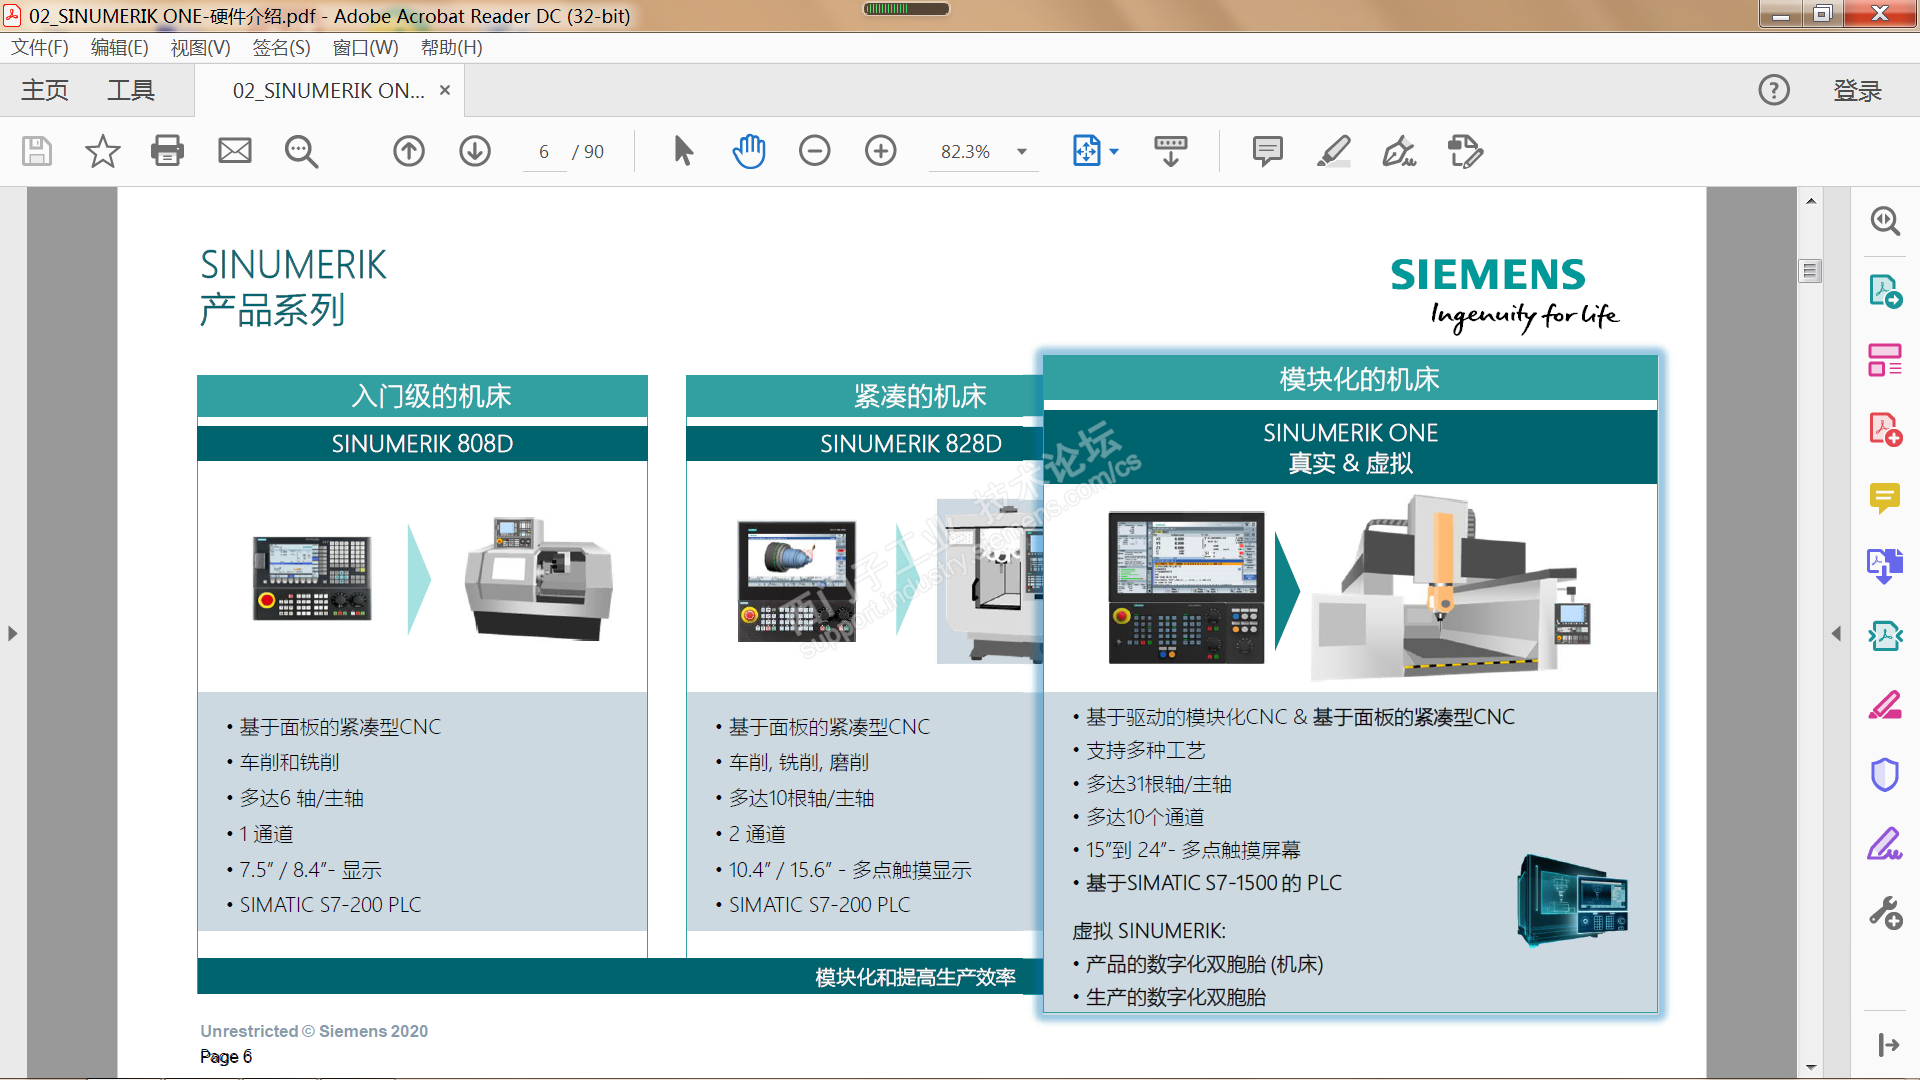Add sticky note comment tool
The image size is (1920, 1080).
(x=1267, y=151)
